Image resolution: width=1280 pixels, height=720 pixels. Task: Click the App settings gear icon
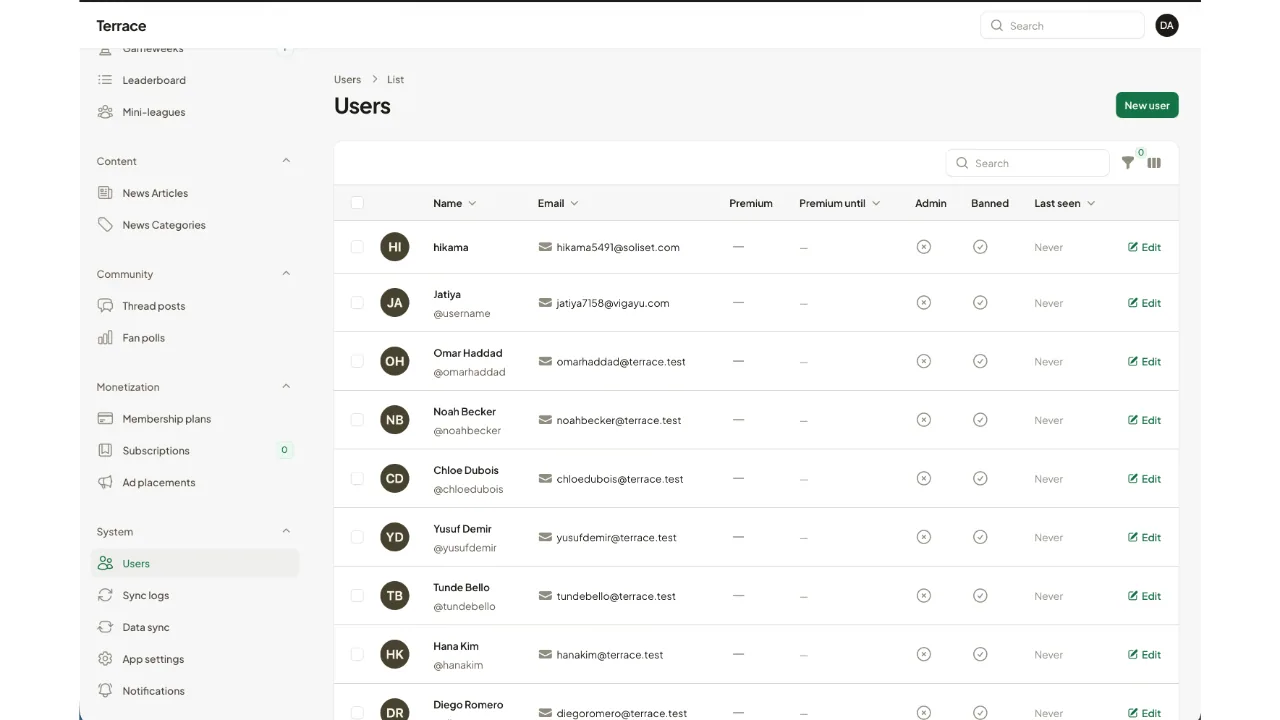pyautogui.click(x=105, y=659)
